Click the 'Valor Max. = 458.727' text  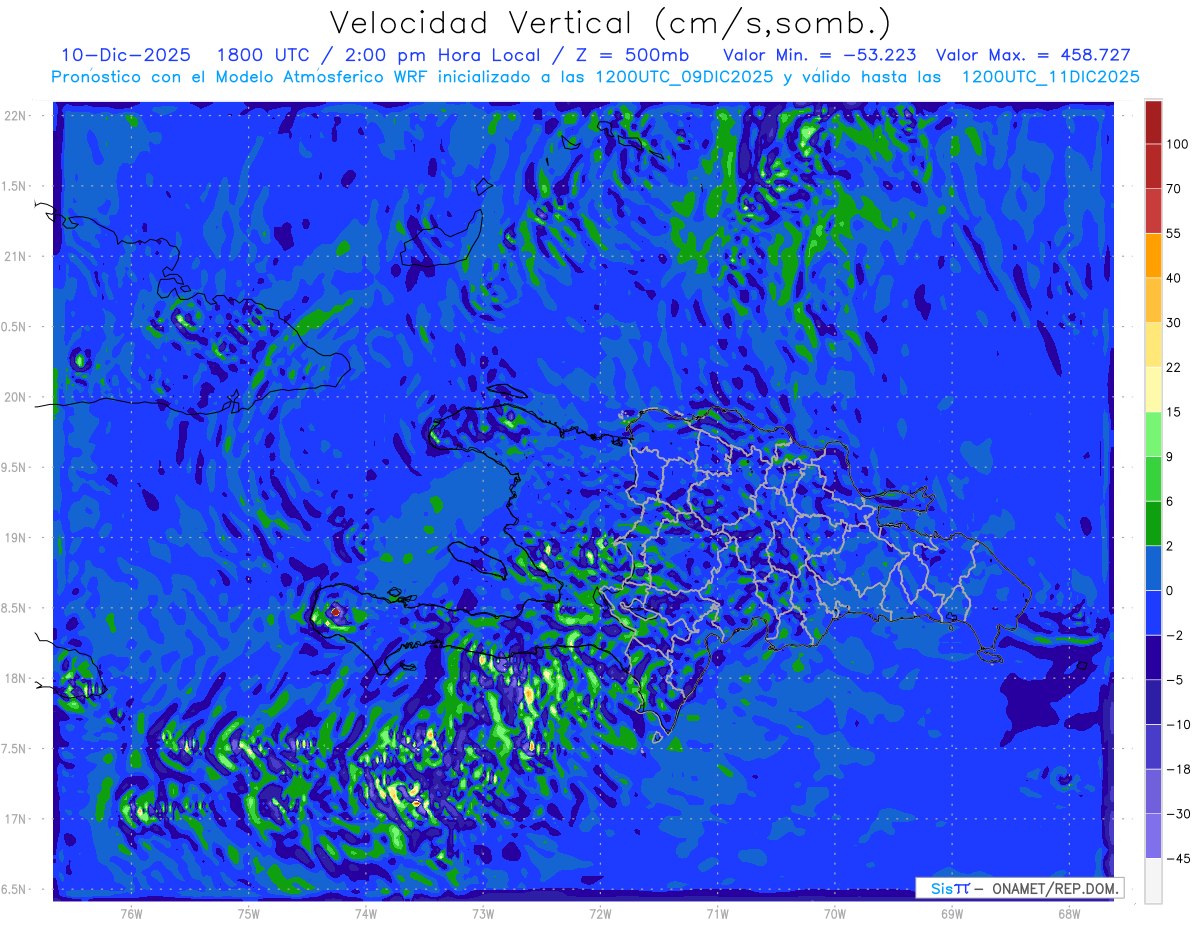1033,55
